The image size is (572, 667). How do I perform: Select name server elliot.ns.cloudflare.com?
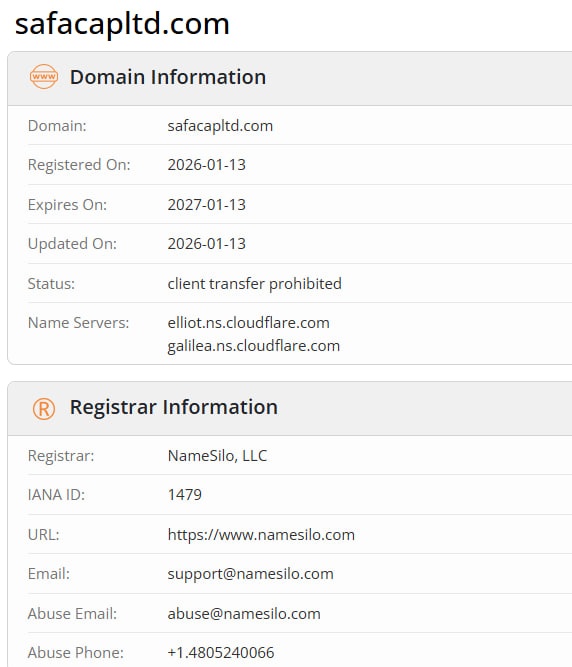point(248,323)
